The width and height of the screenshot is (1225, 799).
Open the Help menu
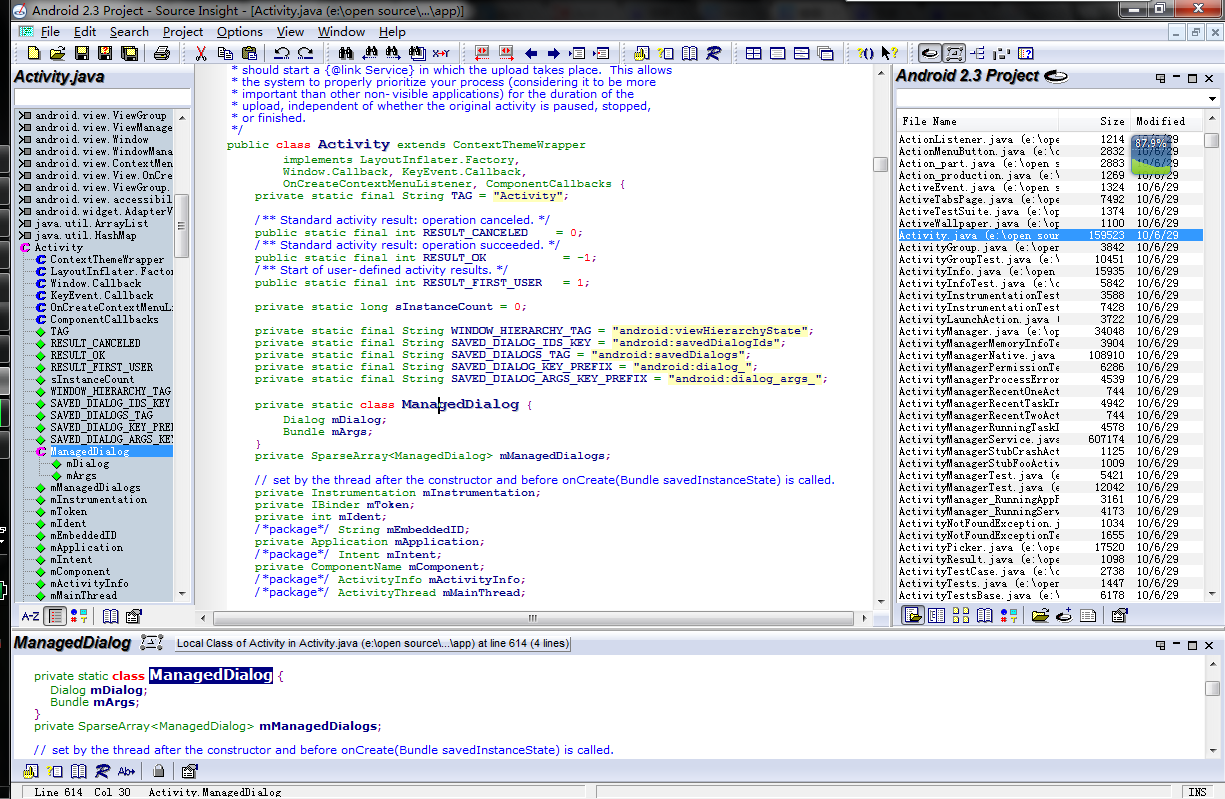(392, 31)
